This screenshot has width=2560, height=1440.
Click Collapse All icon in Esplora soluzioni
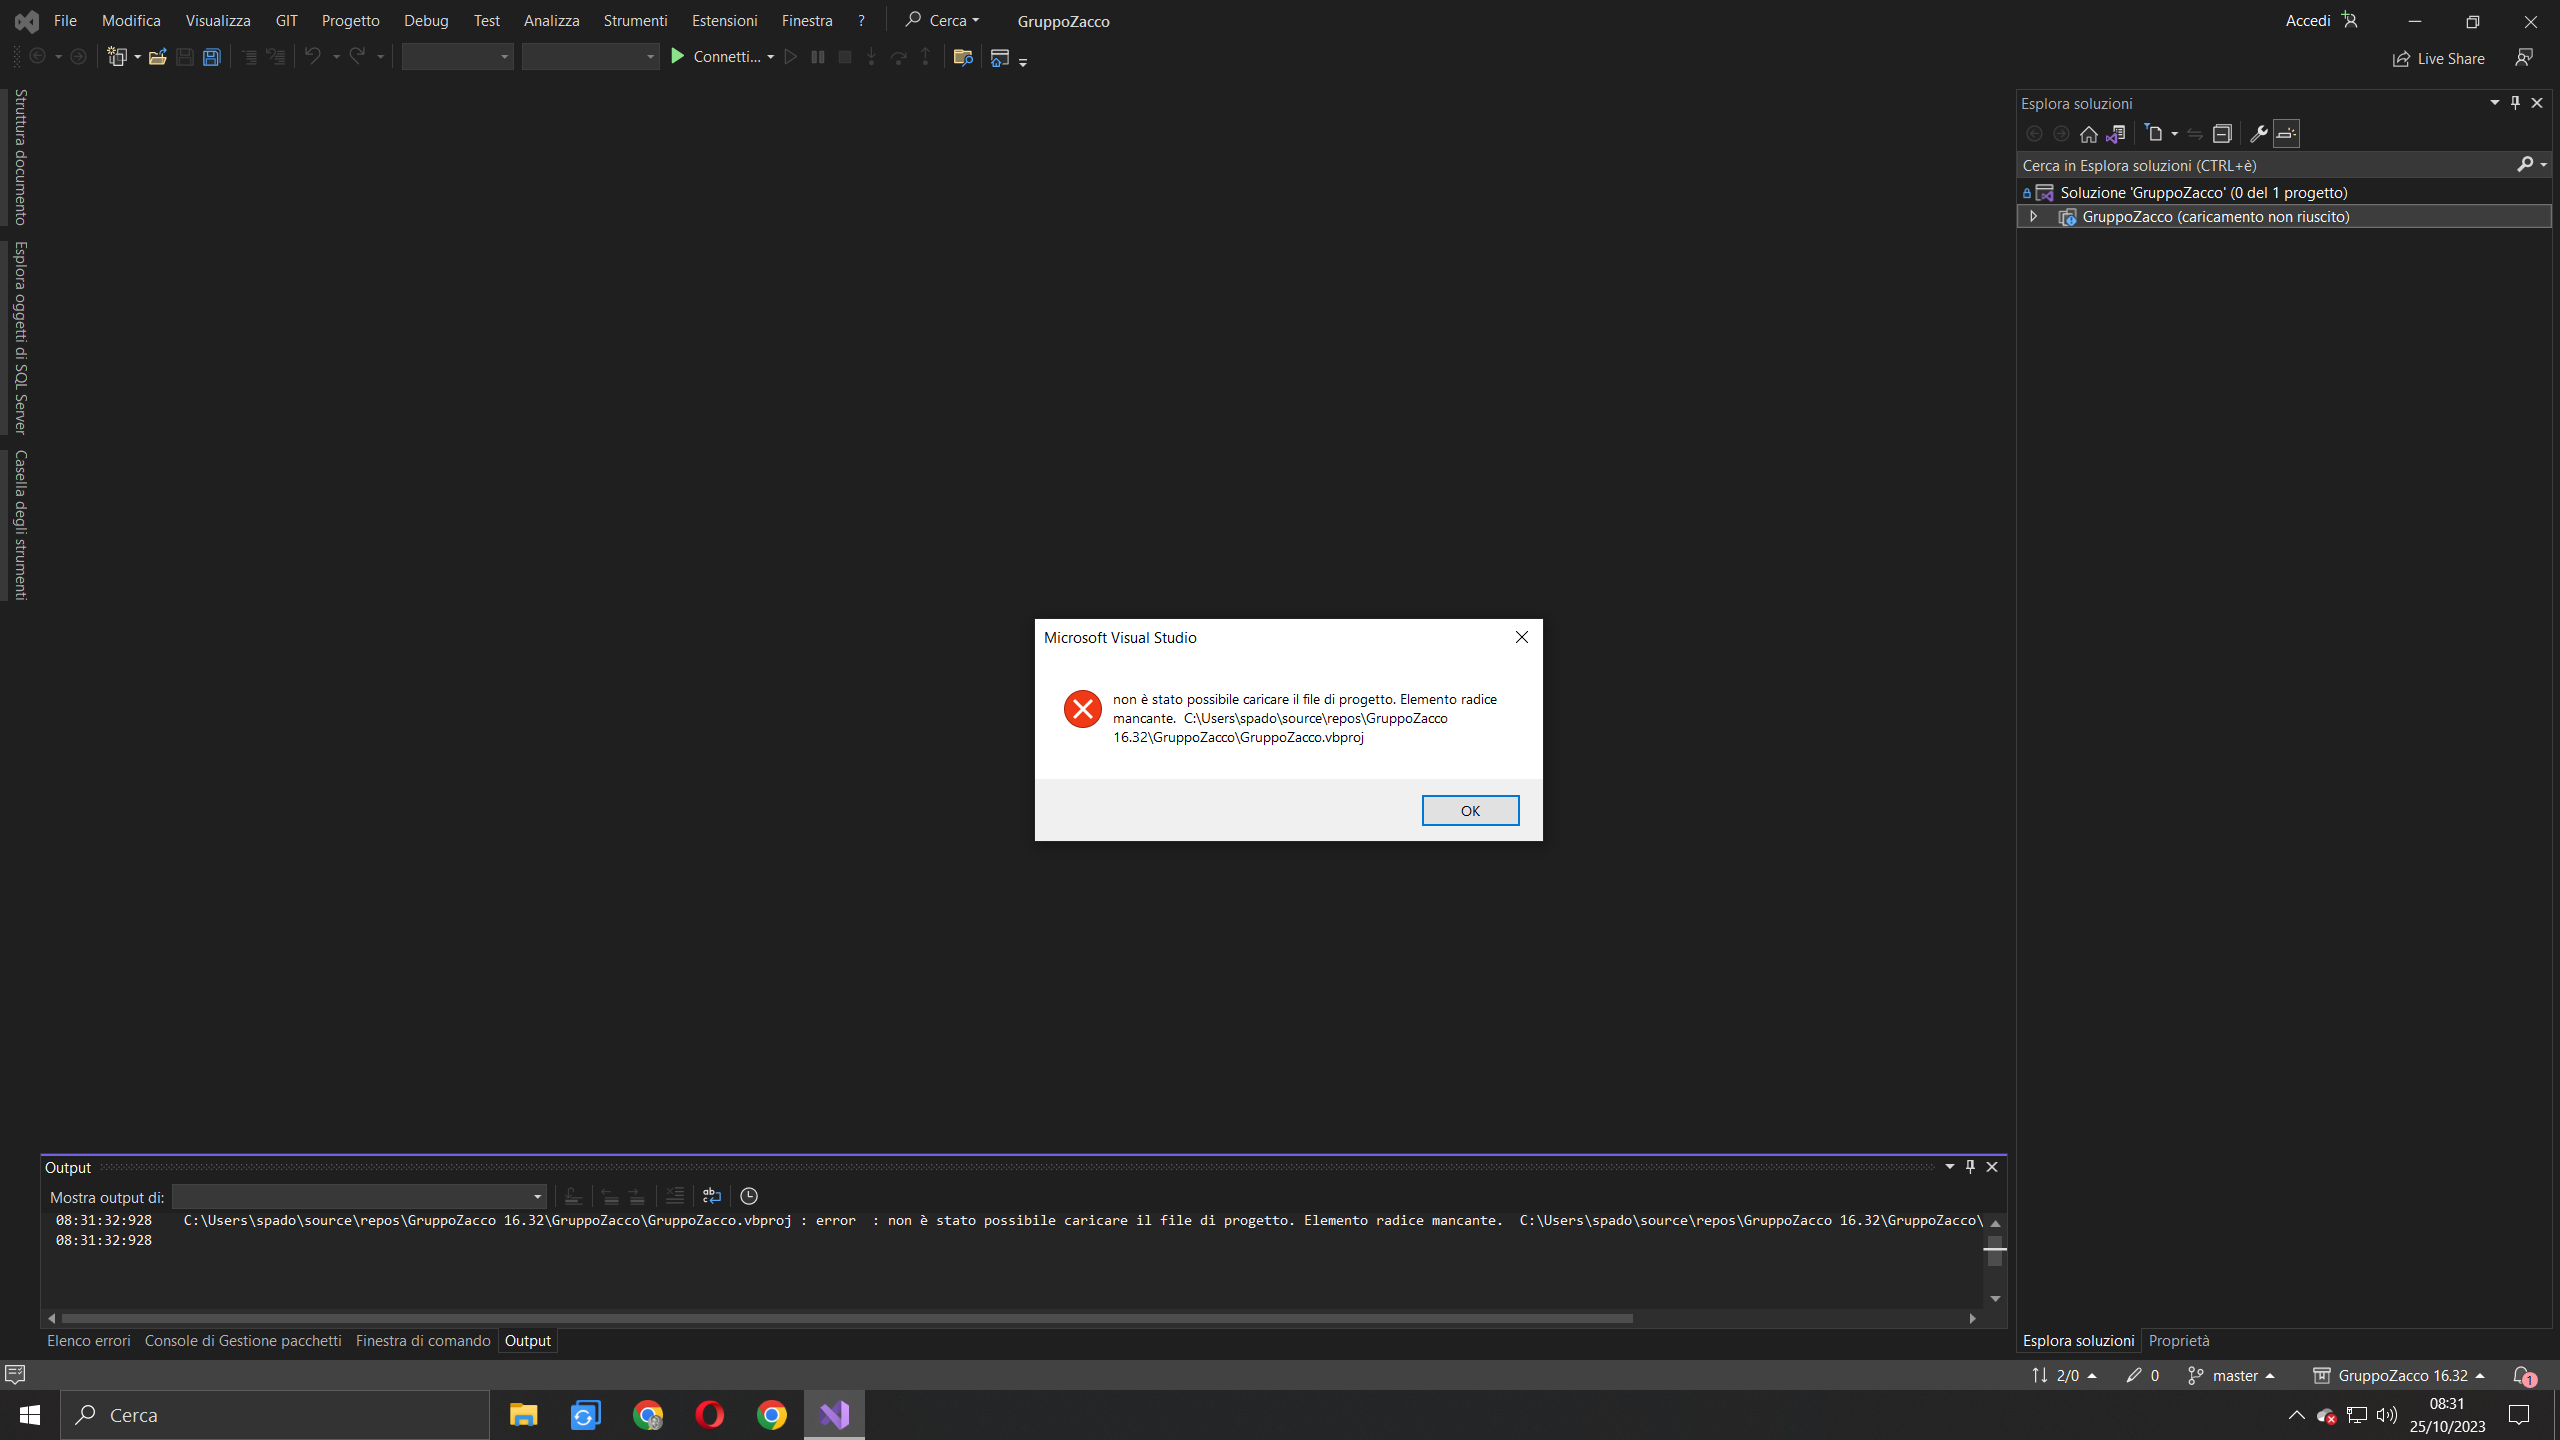[x=2222, y=133]
